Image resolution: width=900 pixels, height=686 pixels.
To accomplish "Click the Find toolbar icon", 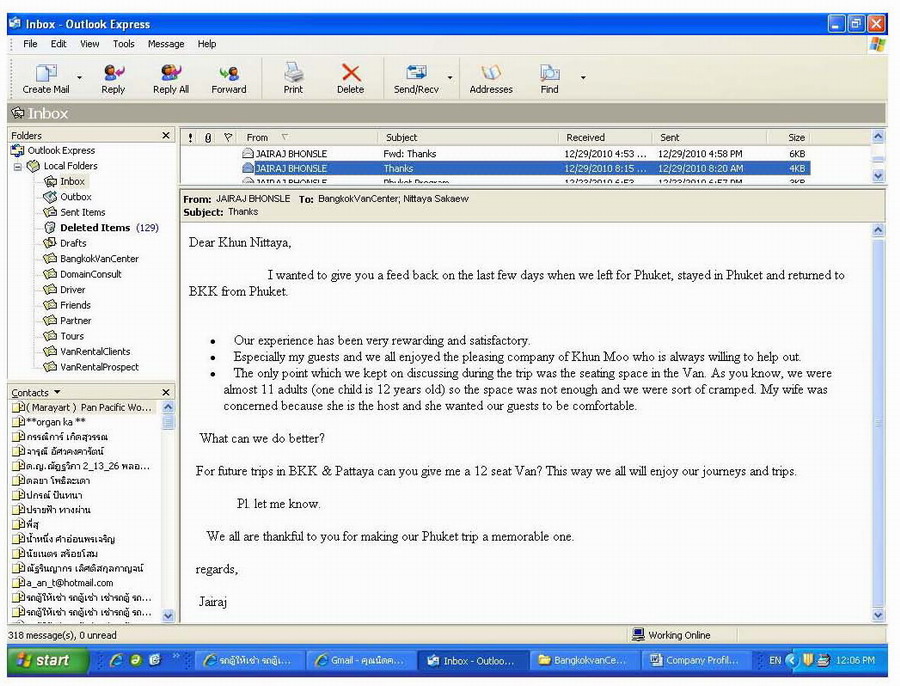I will (549, 77).
